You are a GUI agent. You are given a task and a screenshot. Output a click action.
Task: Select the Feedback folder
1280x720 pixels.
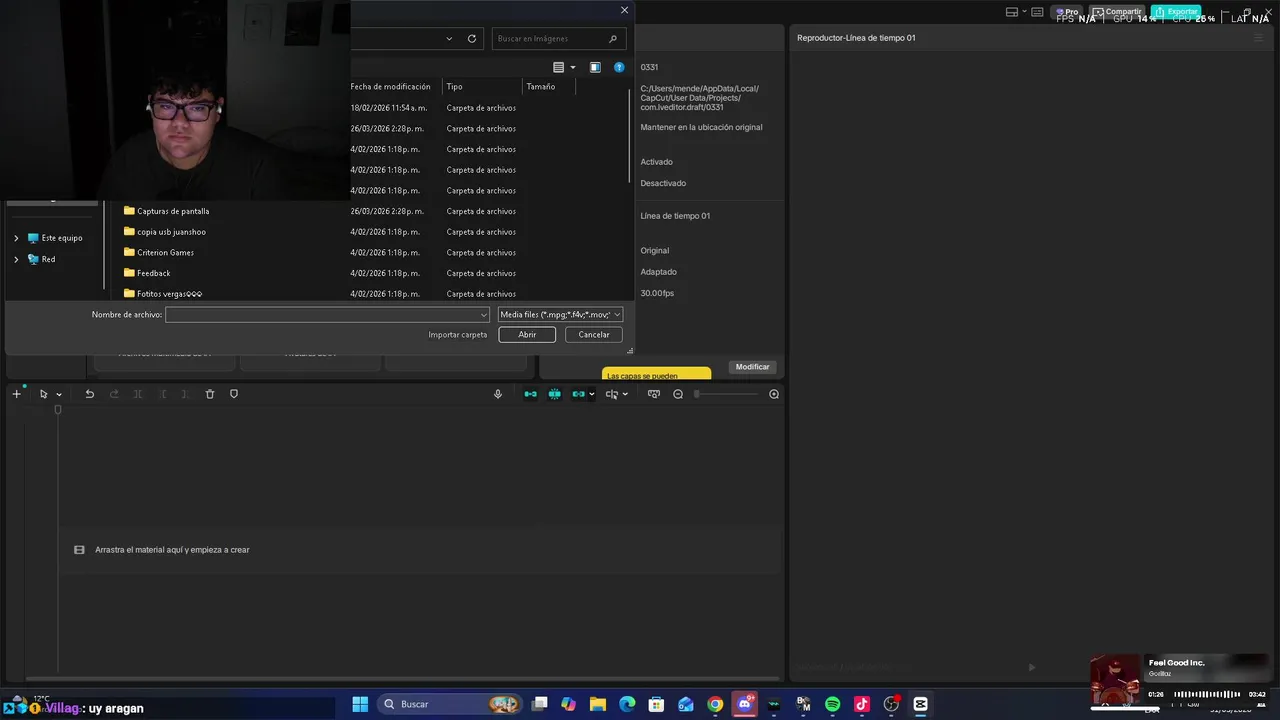click(153, 273)
